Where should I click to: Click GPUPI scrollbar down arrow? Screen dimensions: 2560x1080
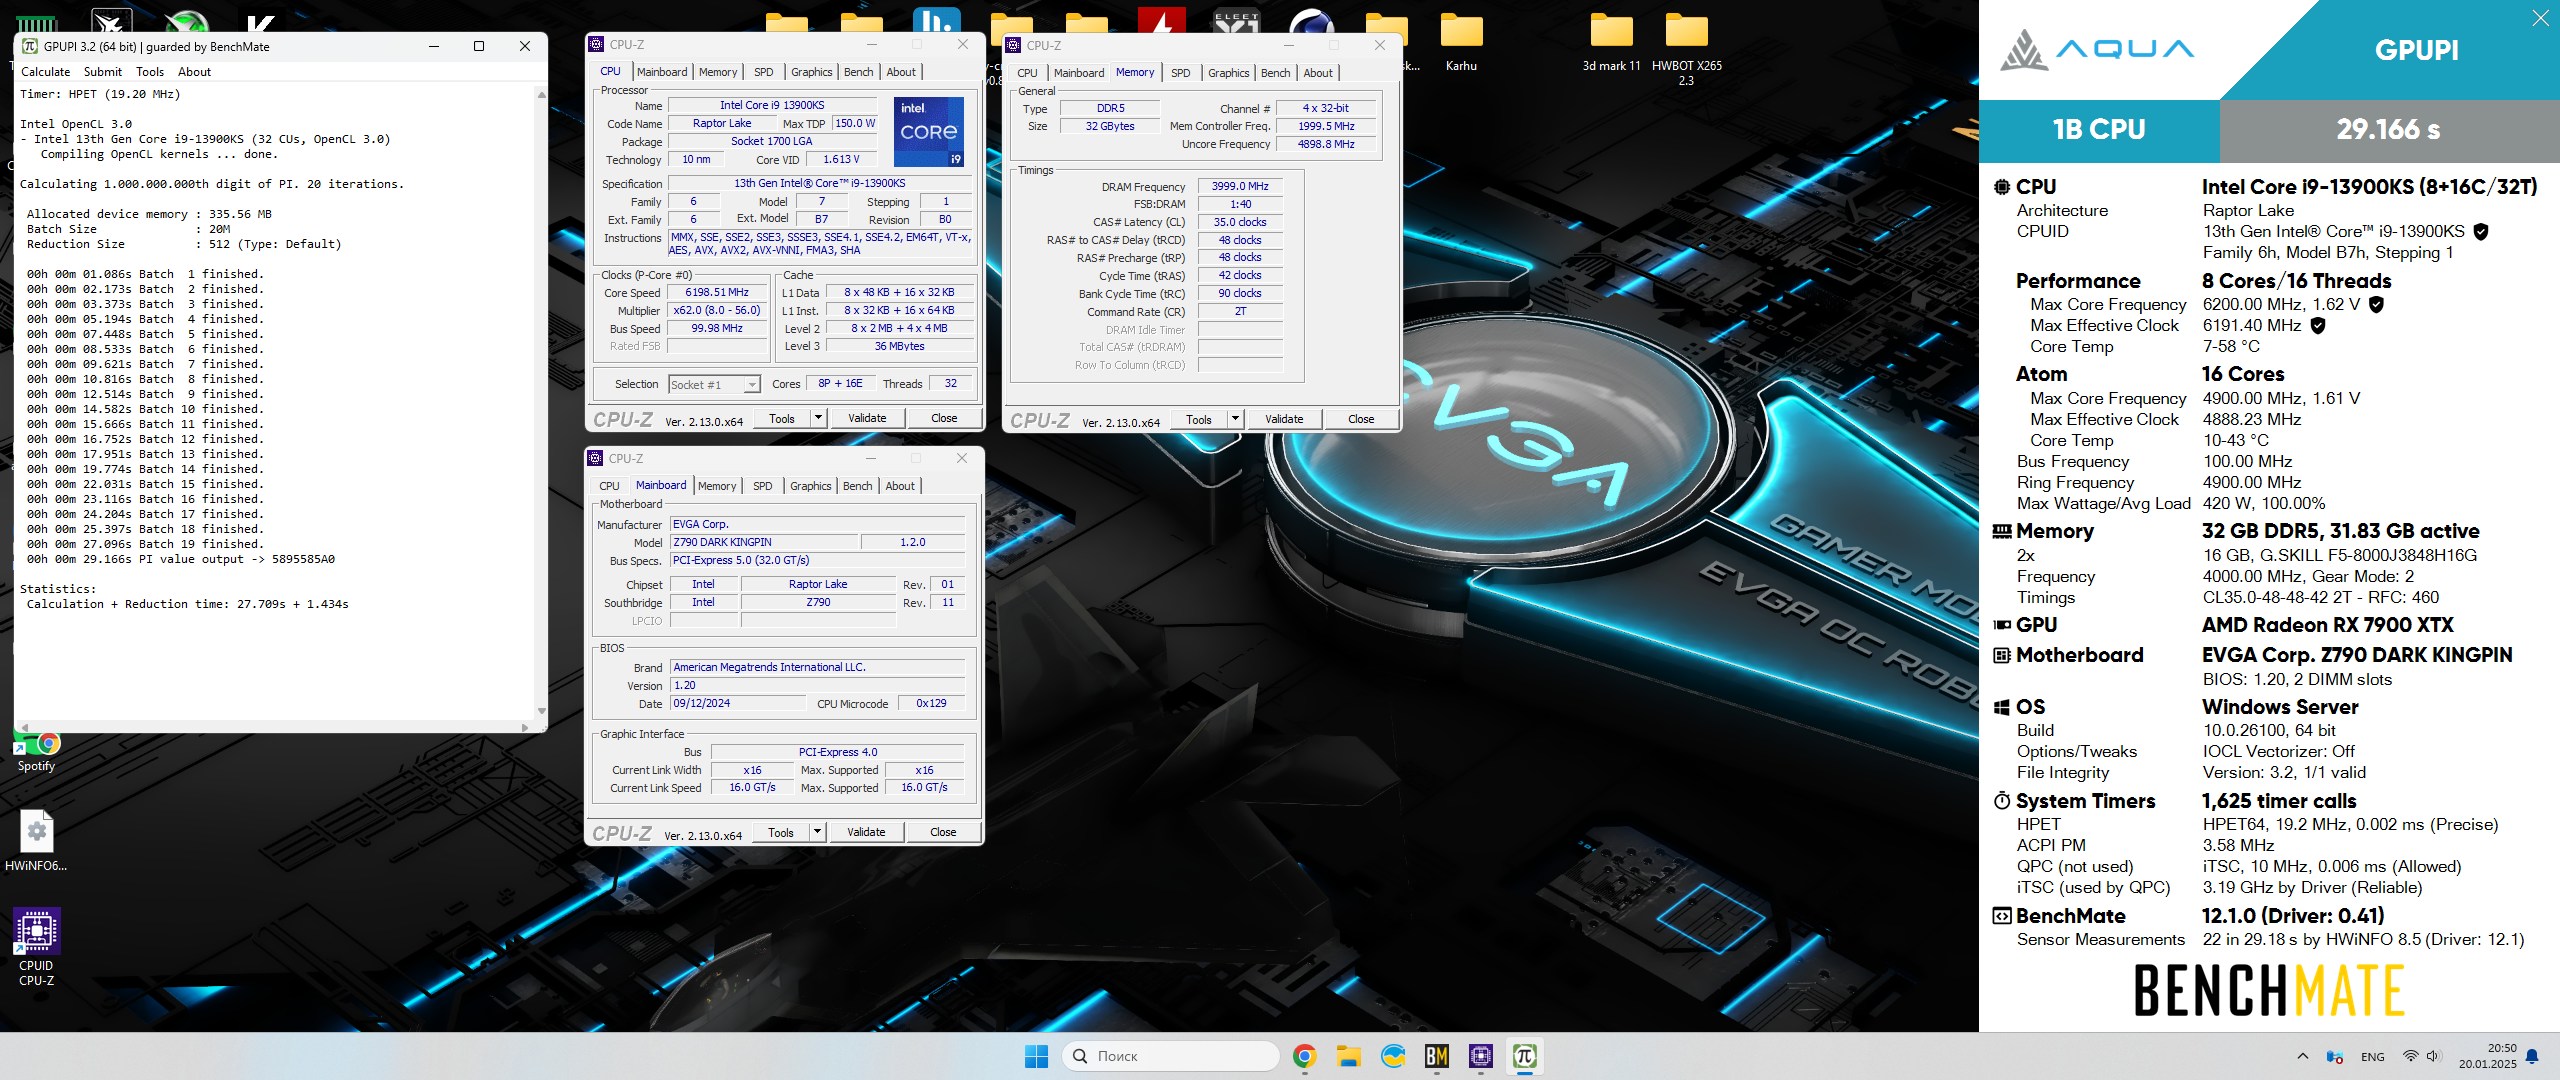coord(541,711)
